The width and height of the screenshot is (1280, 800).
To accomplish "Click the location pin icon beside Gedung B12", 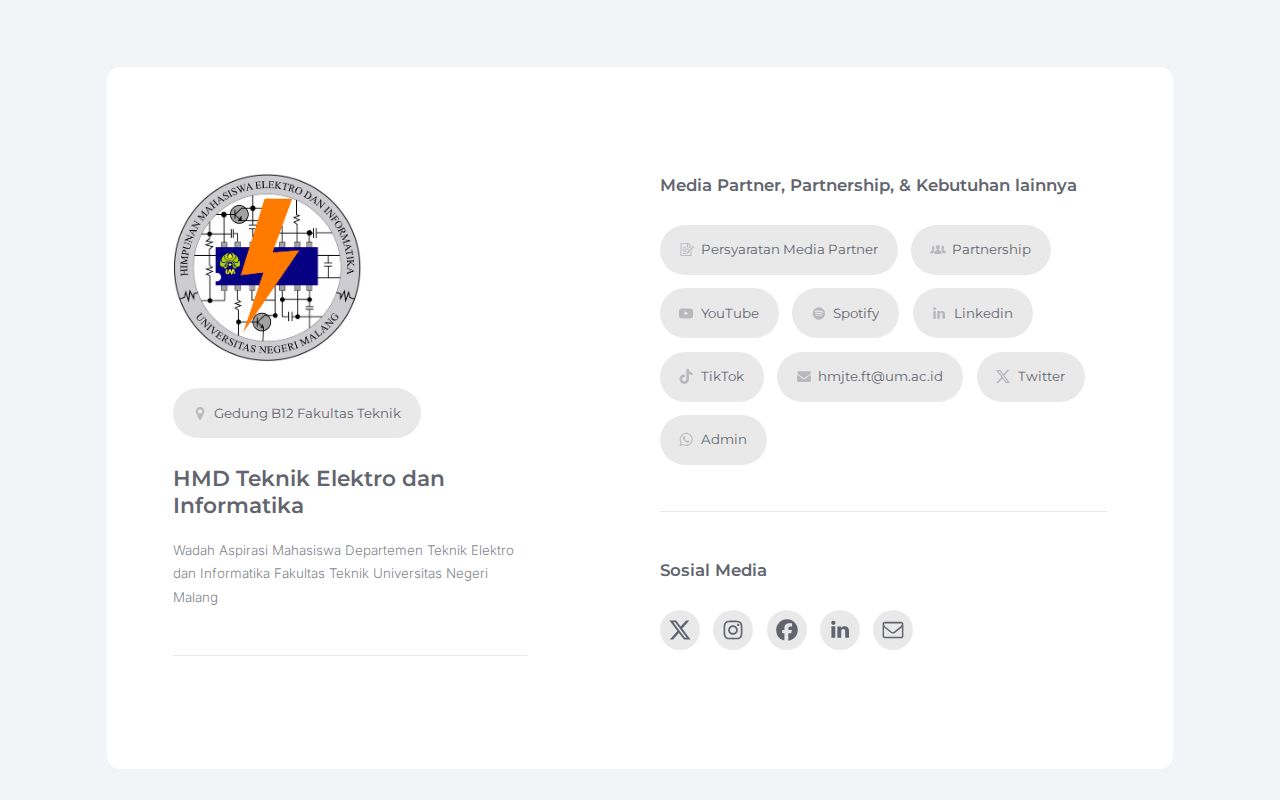I will 200,413.
